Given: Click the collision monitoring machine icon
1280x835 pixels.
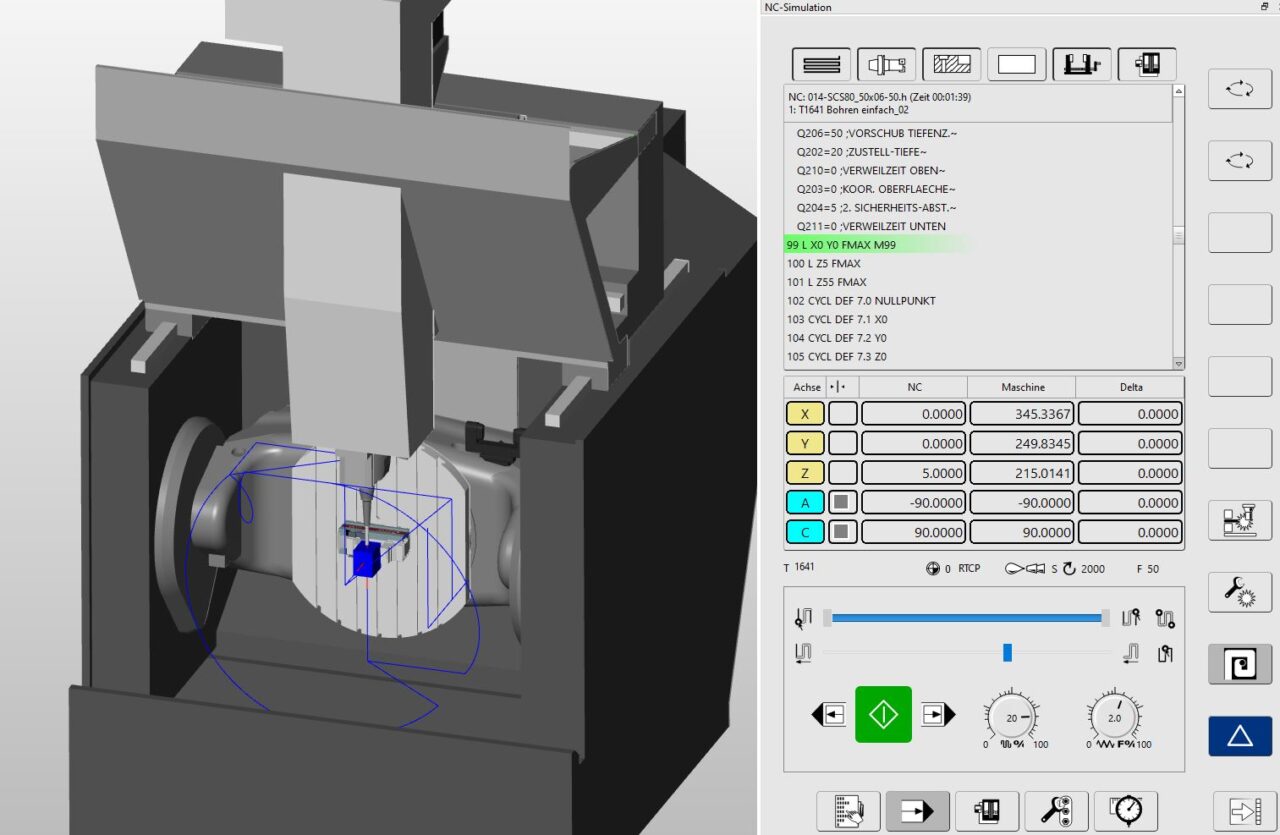Looking at the screenshot, I should click(x=1239, y=519).
